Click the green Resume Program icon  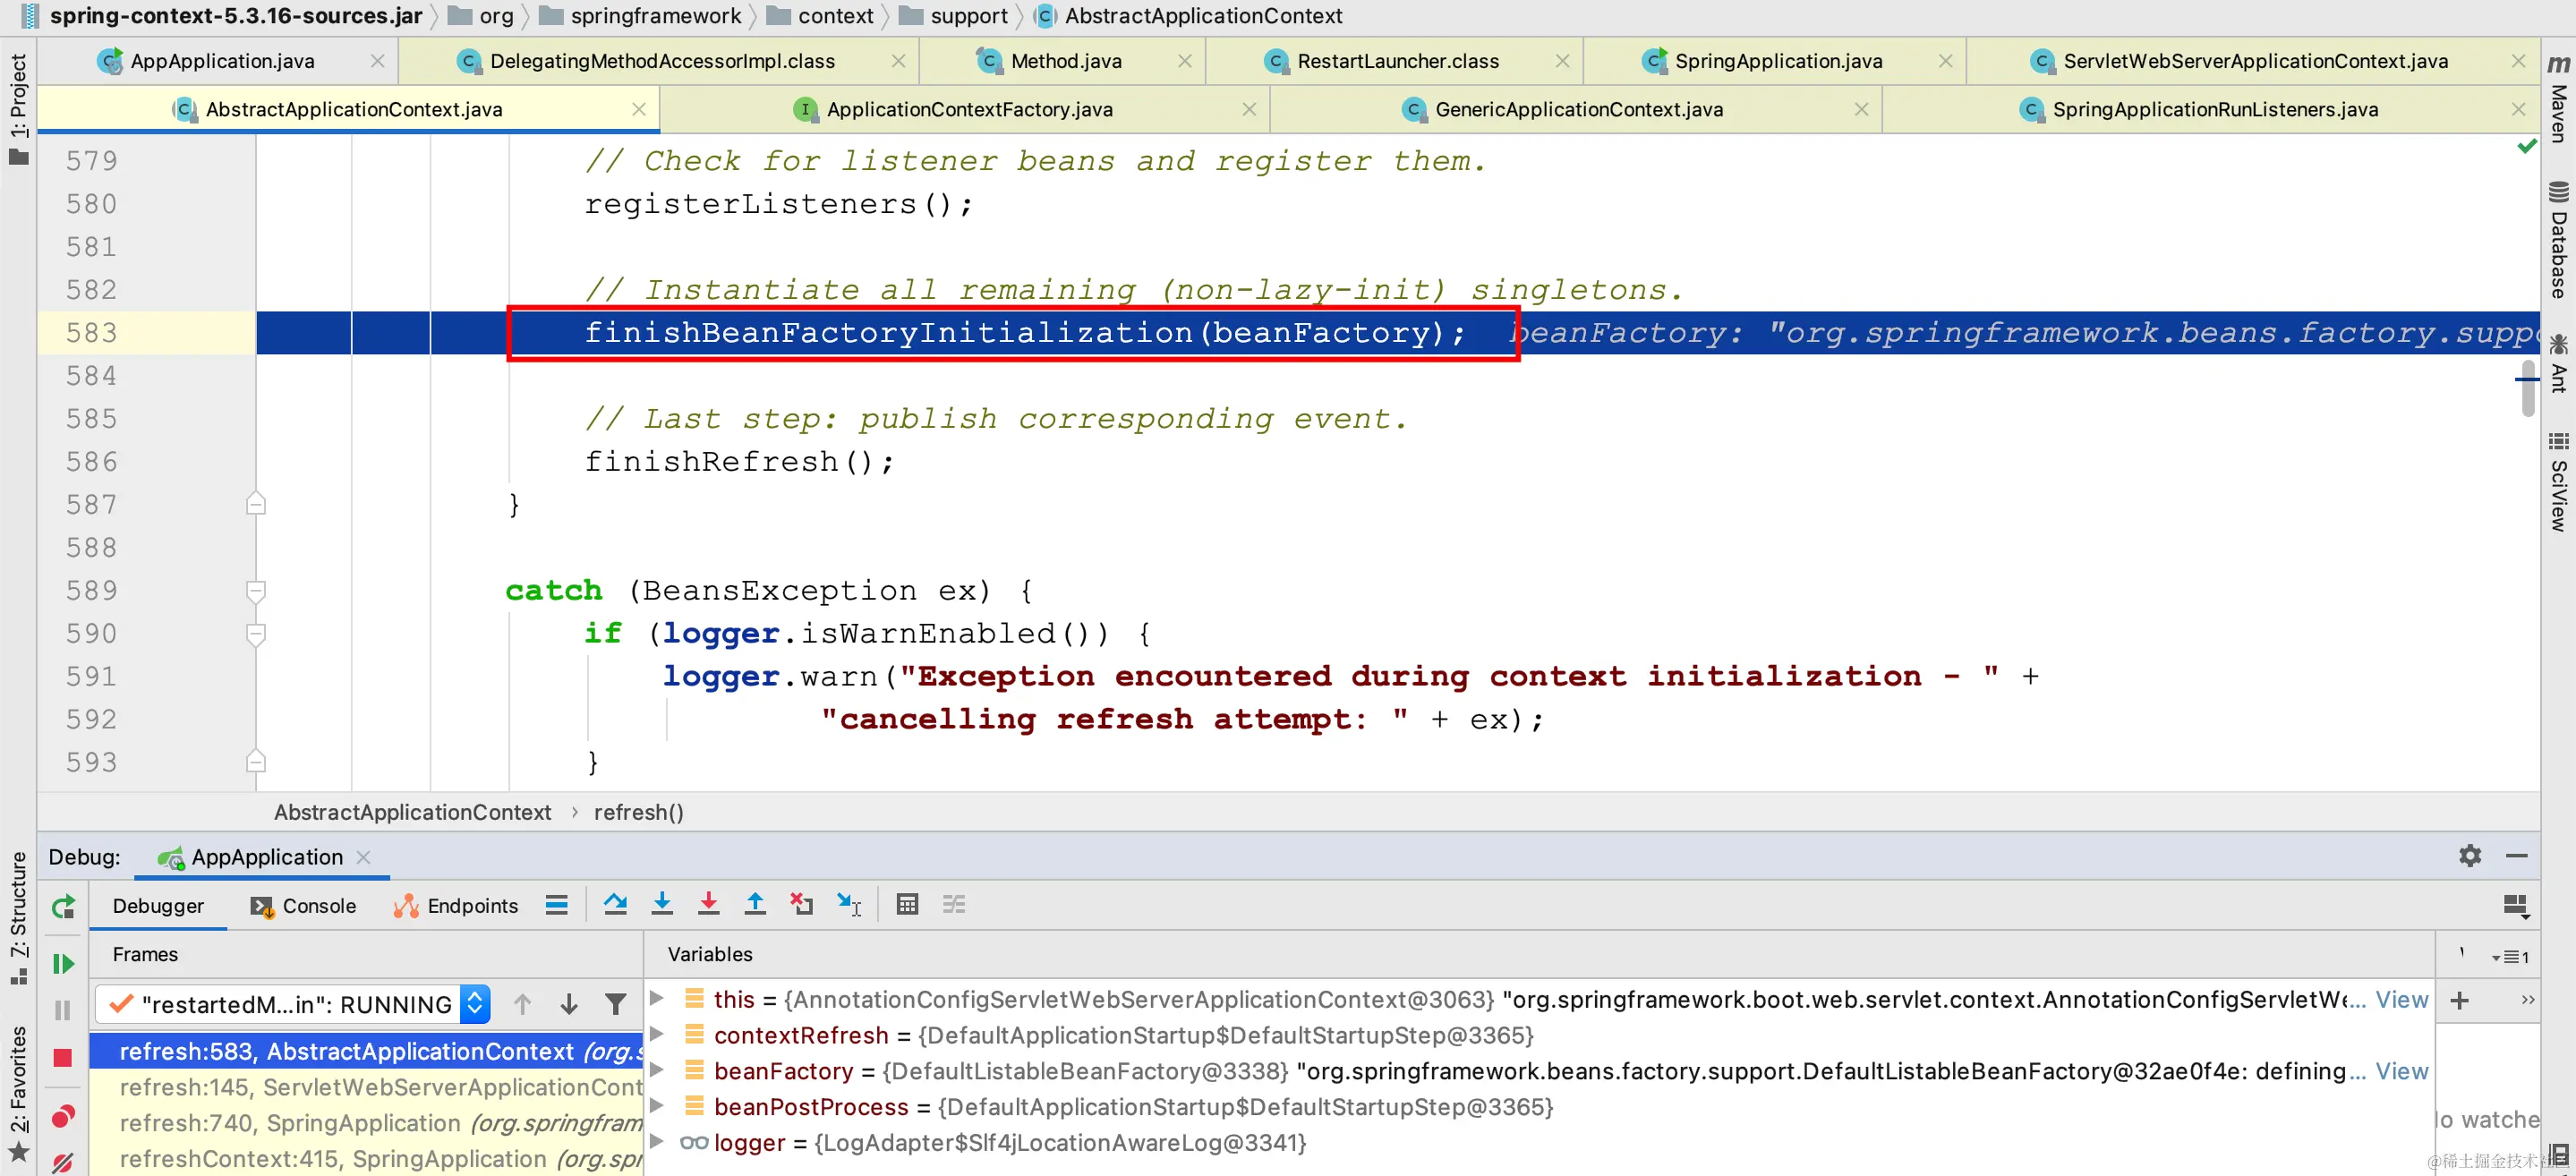(63, 964)
